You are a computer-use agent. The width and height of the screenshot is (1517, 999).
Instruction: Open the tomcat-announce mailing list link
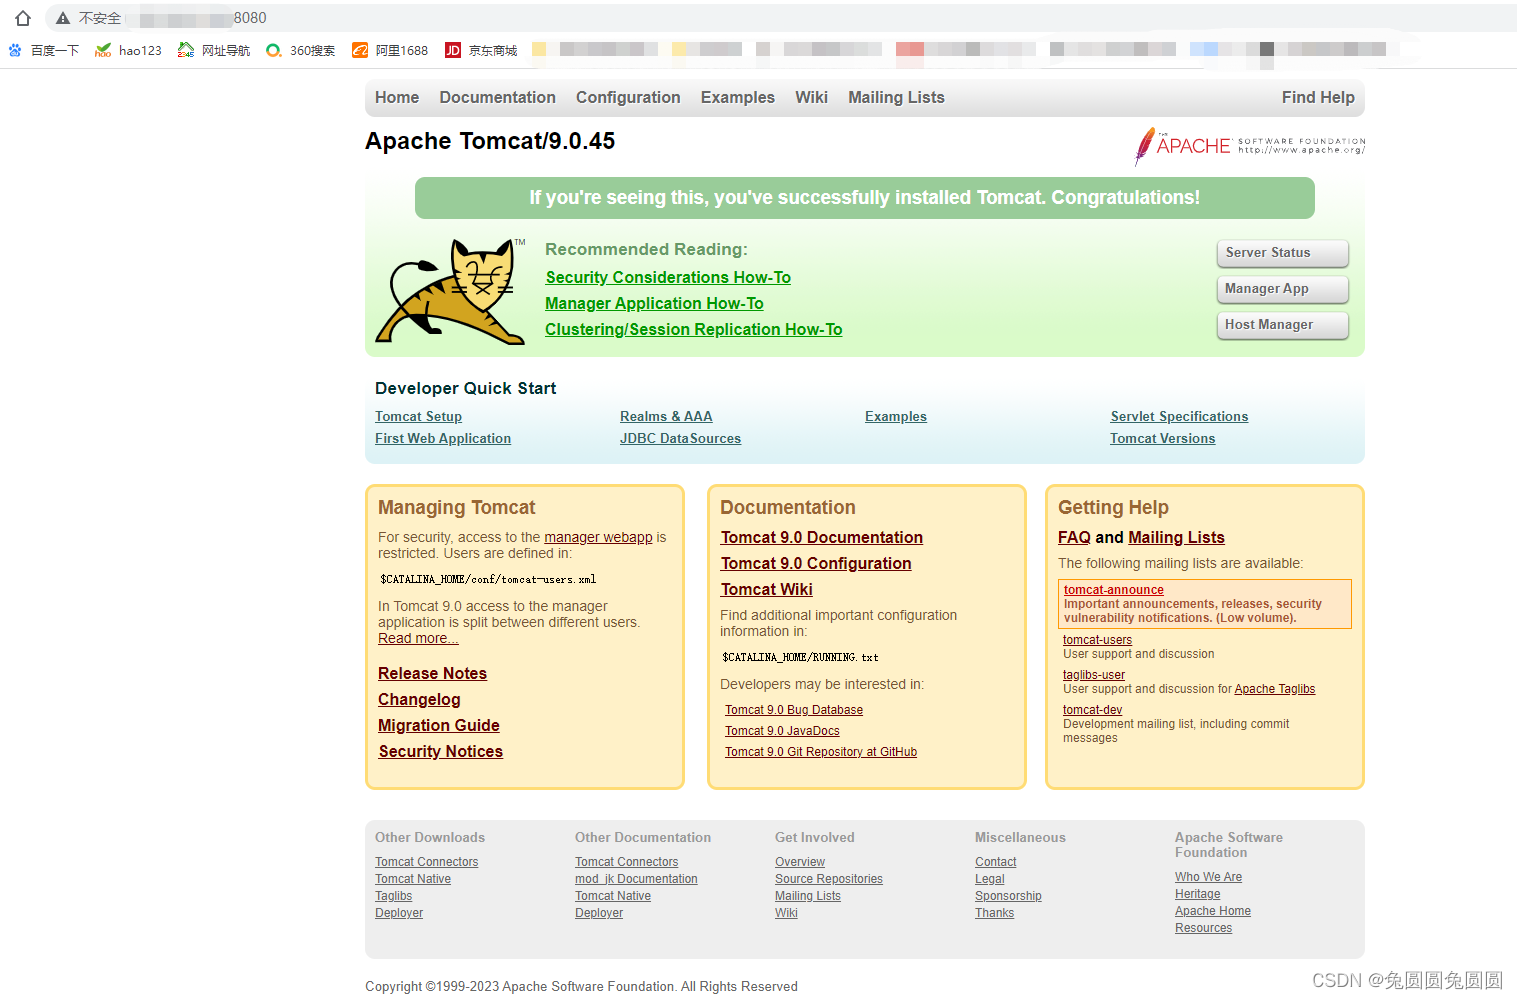1114,590
